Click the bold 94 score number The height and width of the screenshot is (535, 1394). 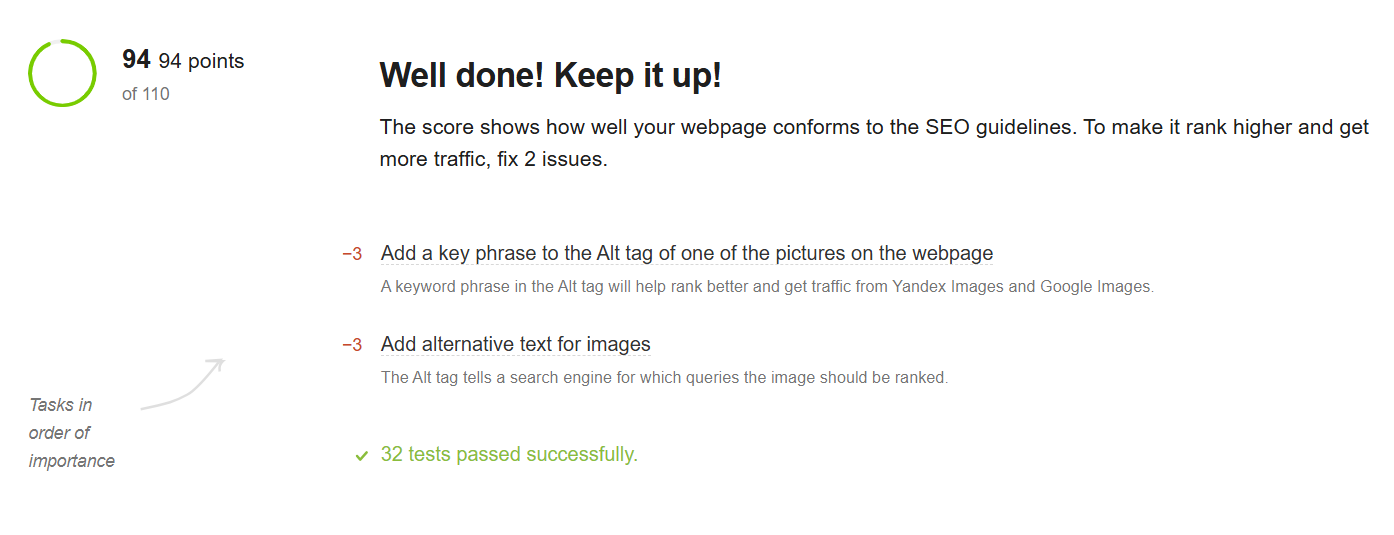click(x=136, y=60)
